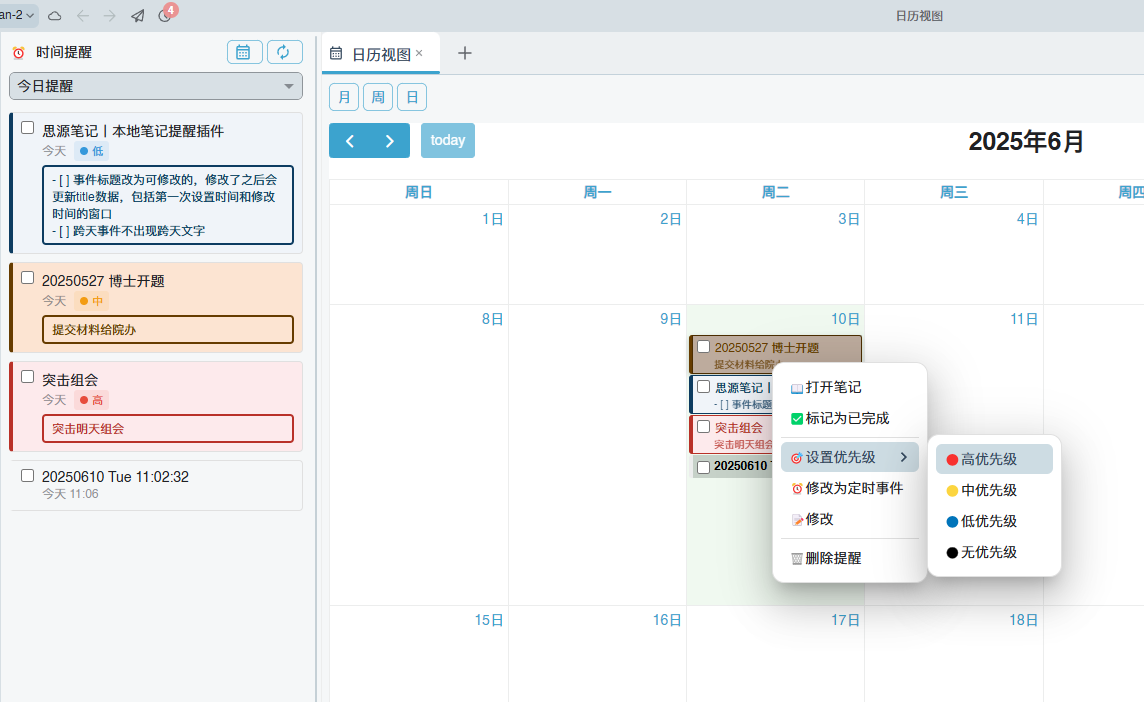Click the 20250610 Tue 11:02:32 title
Screen dimensions: 1144x702
[x=115, y=477]
